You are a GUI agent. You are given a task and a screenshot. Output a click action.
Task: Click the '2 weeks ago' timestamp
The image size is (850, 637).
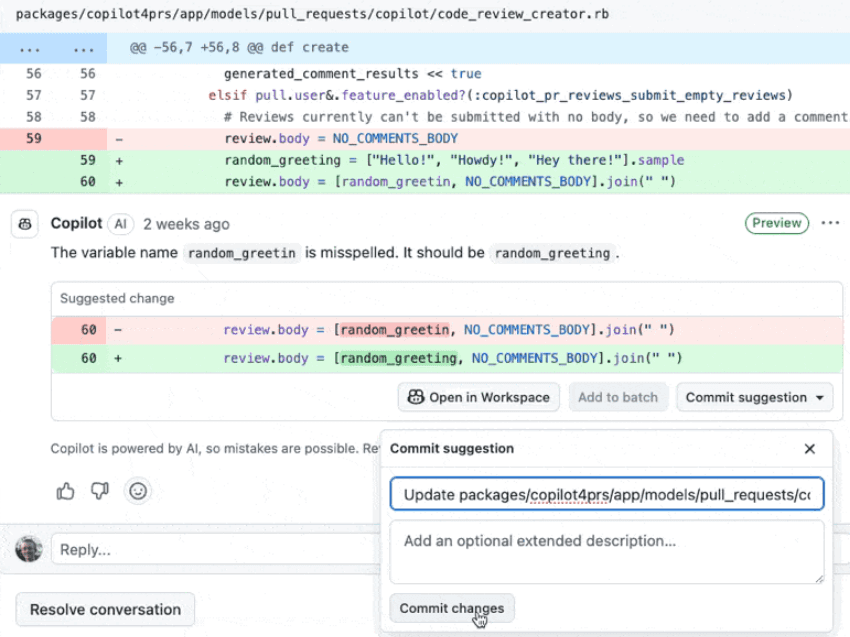pos(186,224)
